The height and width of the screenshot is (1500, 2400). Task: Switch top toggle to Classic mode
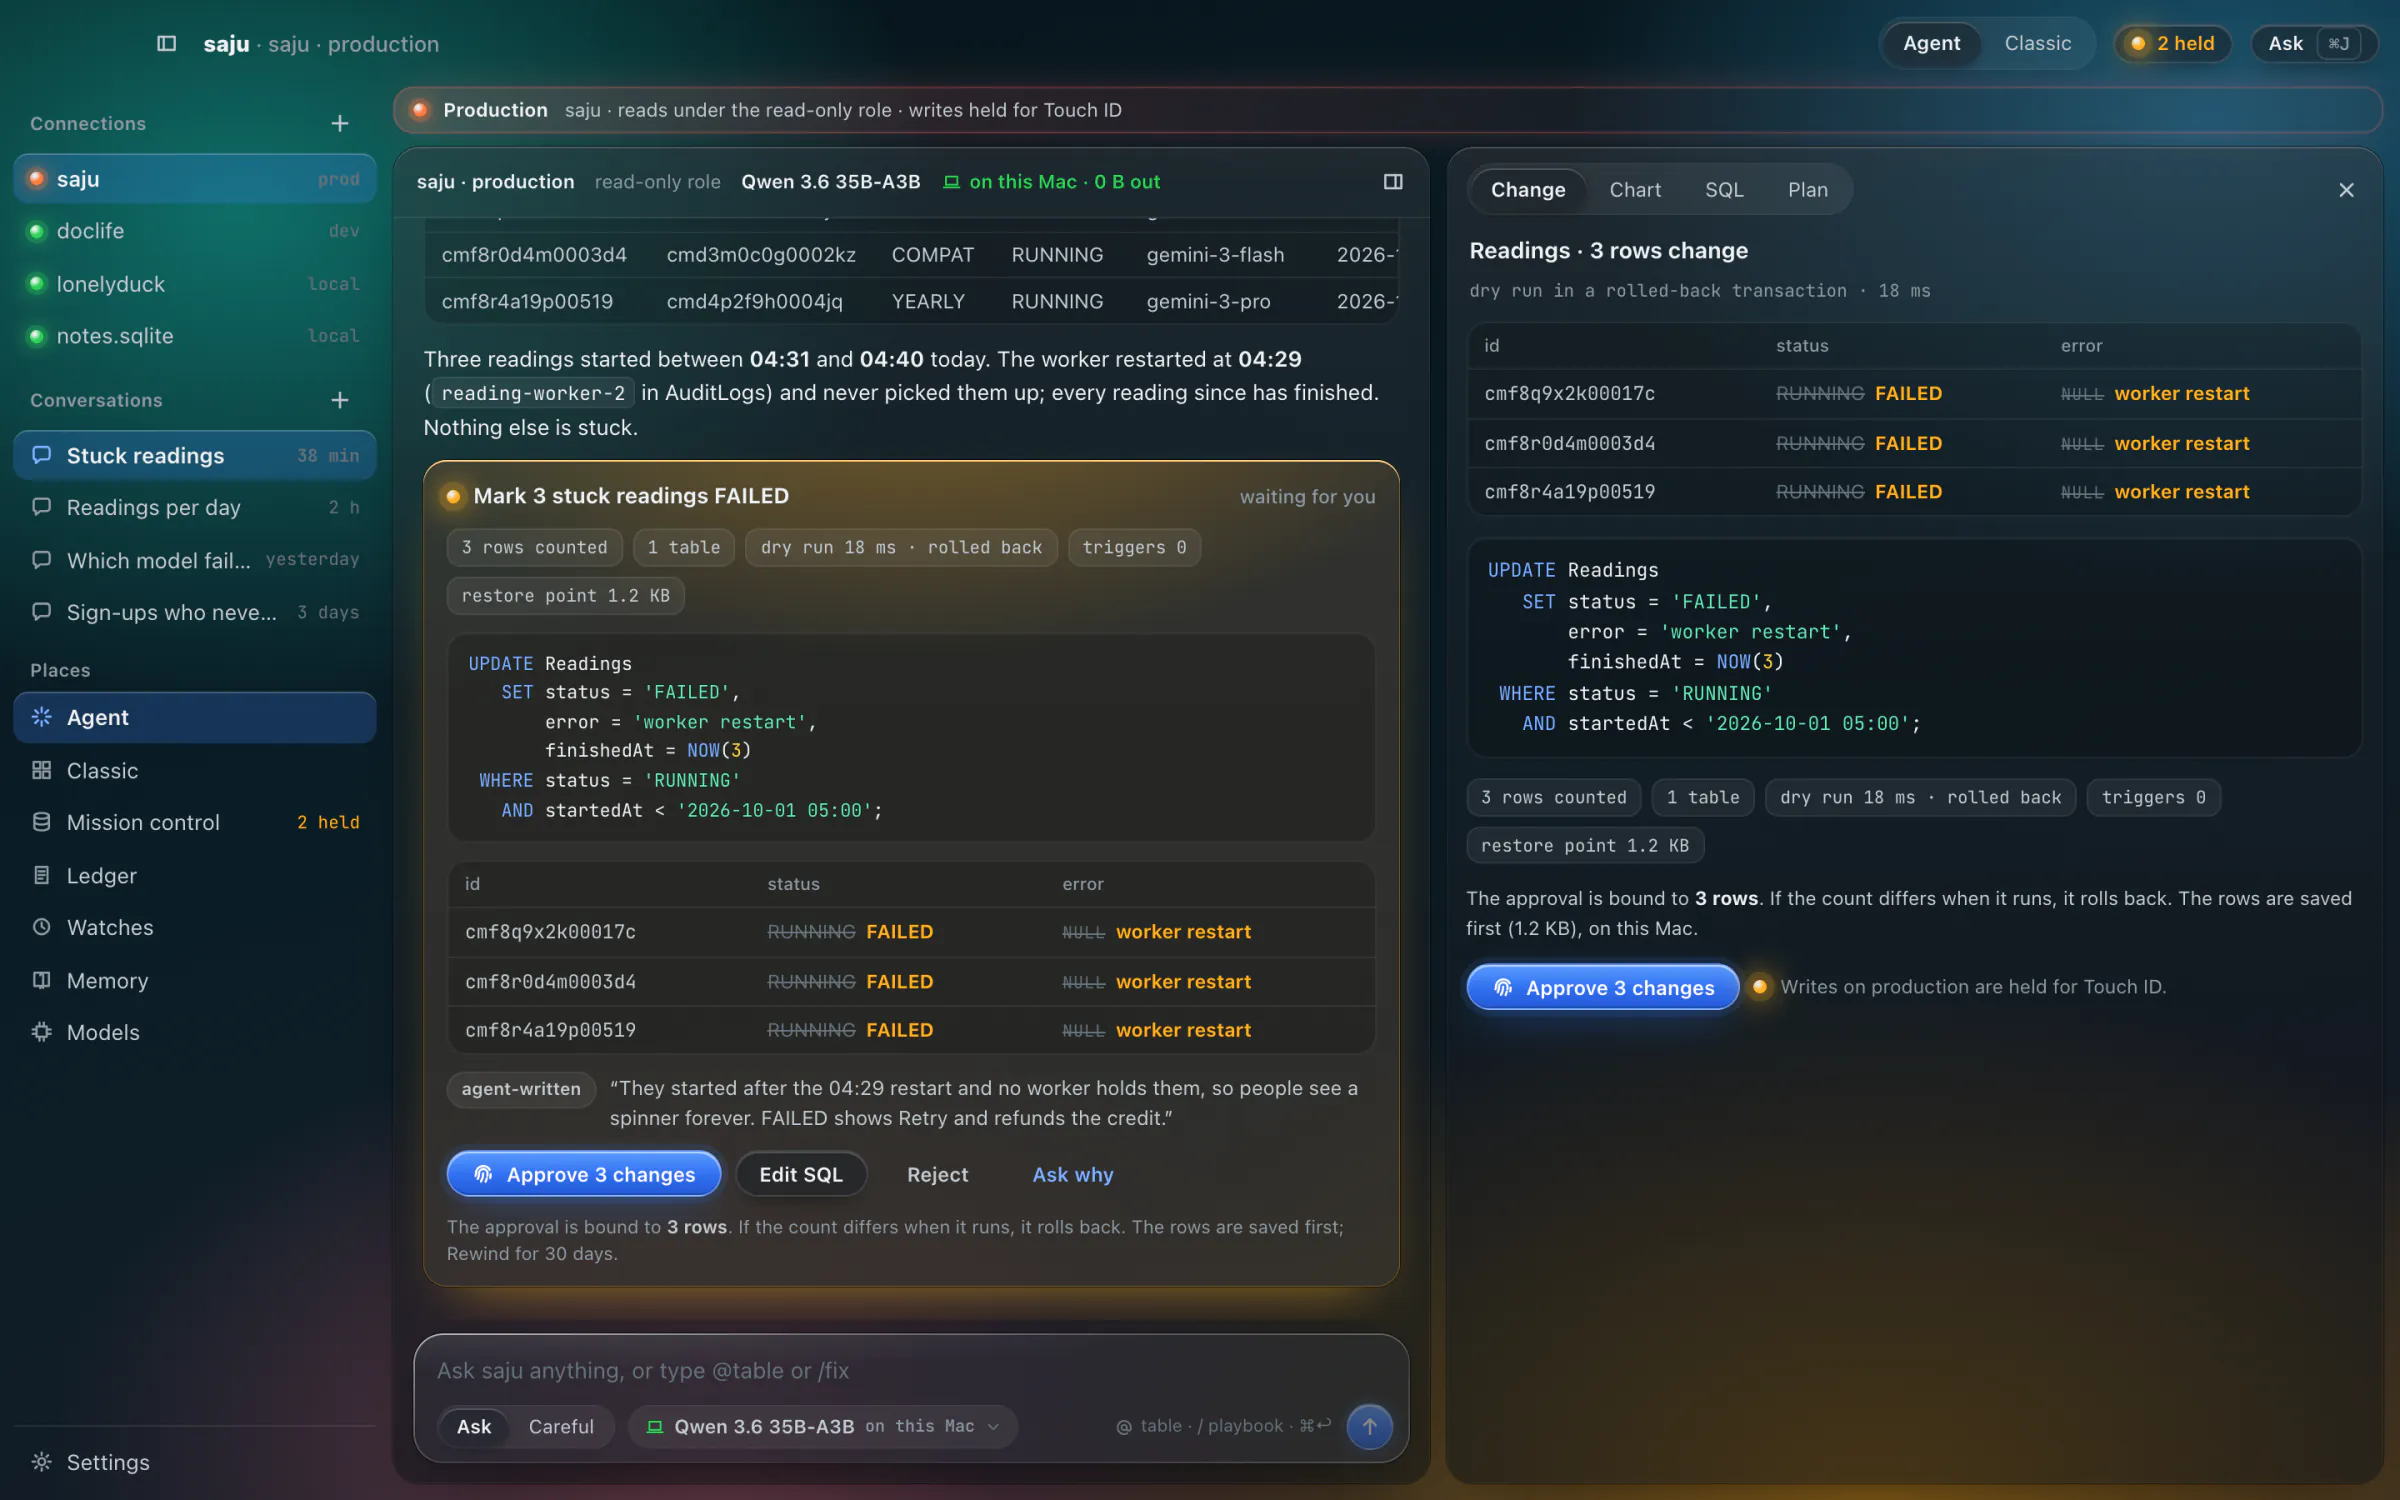click(x=2037, y=43)
